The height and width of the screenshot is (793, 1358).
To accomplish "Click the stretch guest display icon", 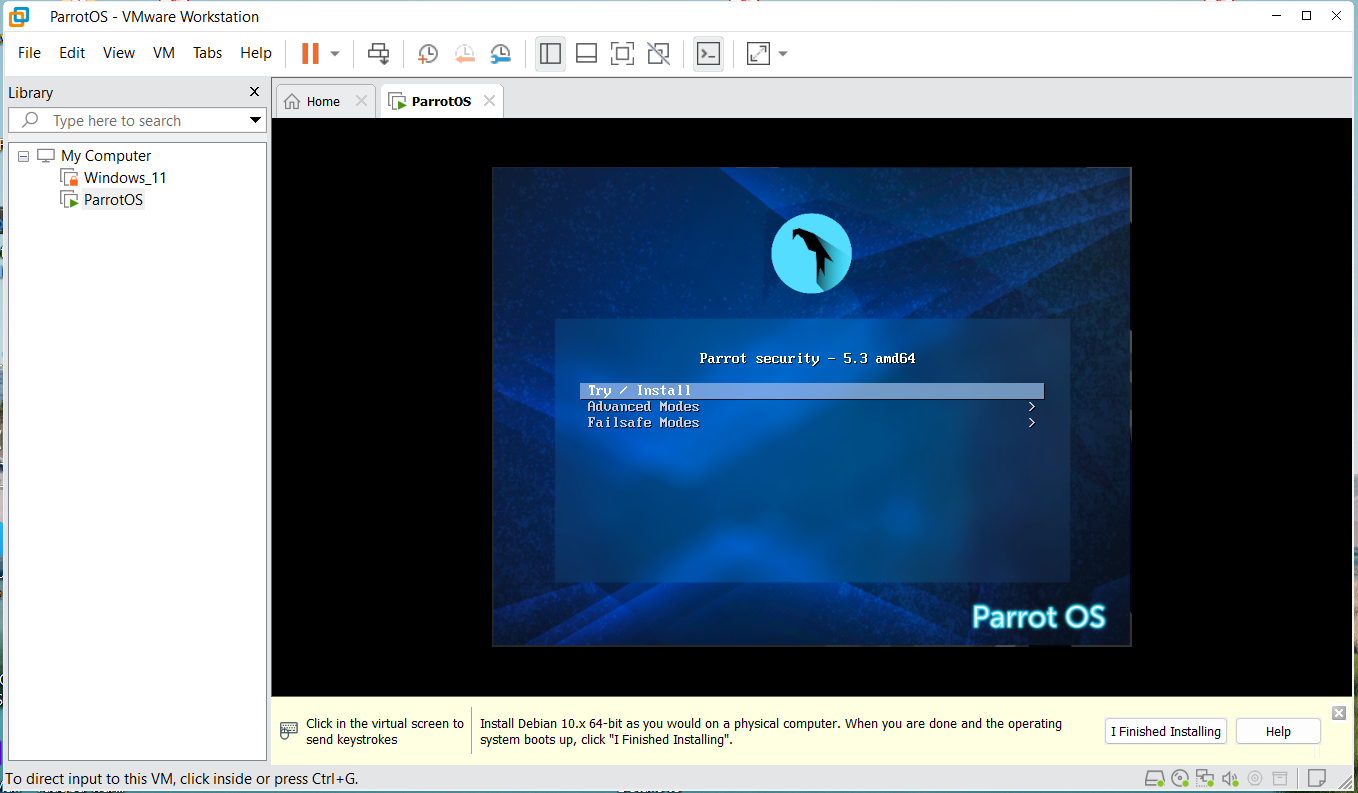I will [x=758, y=54].
